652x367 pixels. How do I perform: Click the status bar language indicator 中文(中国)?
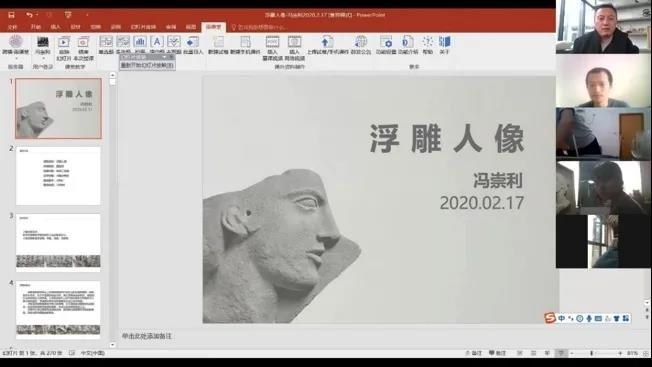tap(92, 353)
